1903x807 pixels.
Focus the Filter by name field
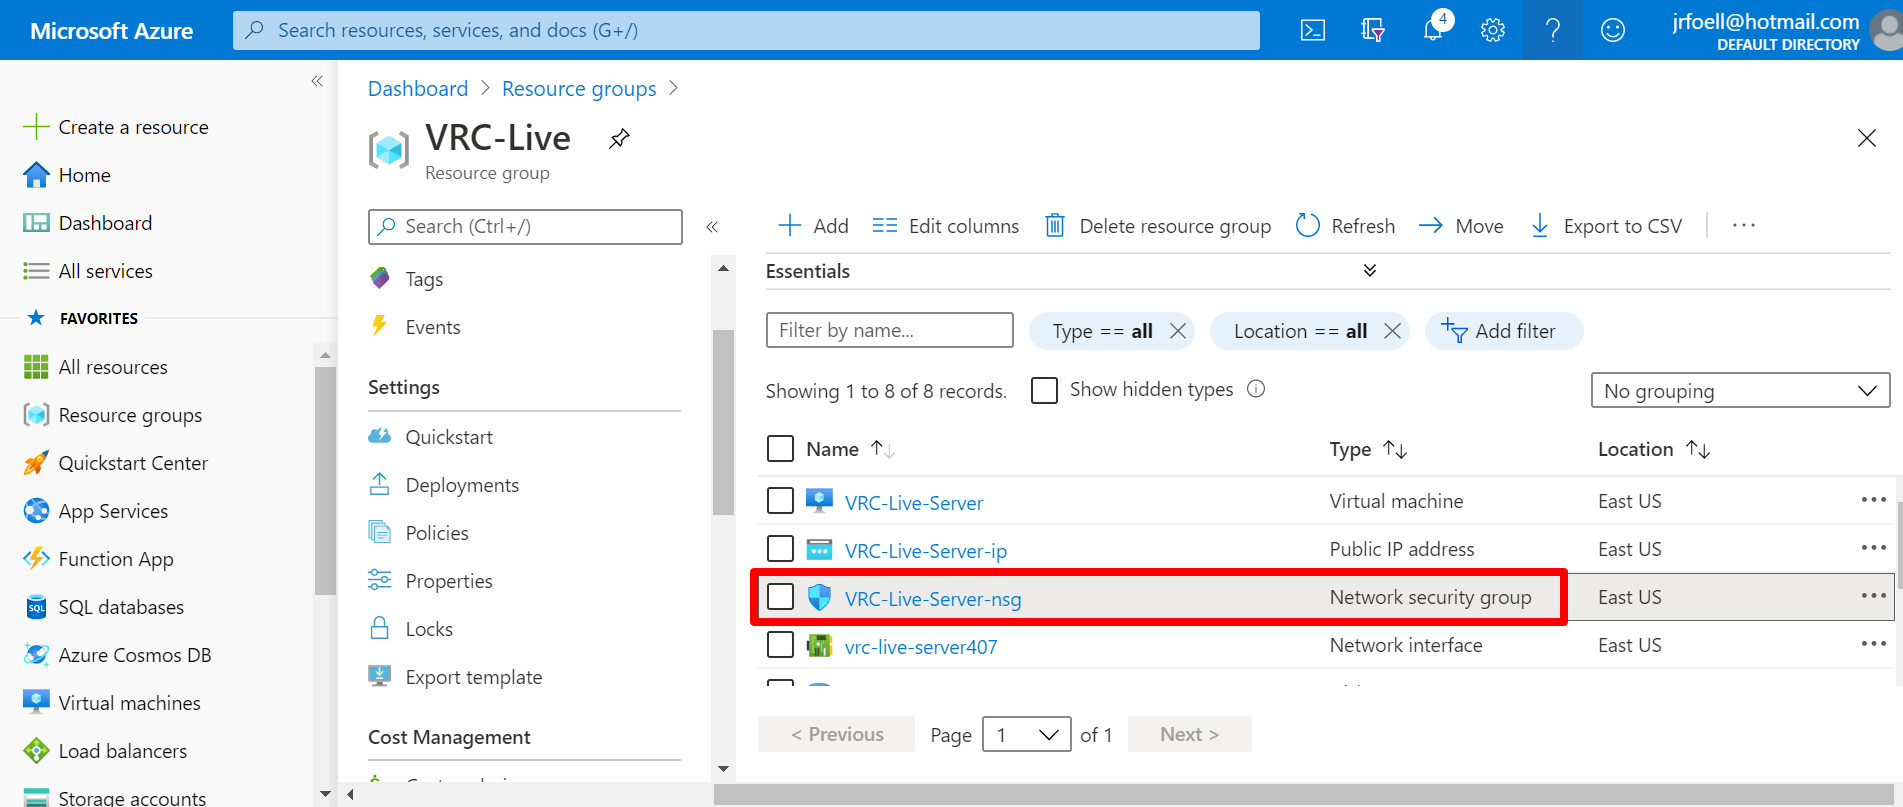coord(890,330)
